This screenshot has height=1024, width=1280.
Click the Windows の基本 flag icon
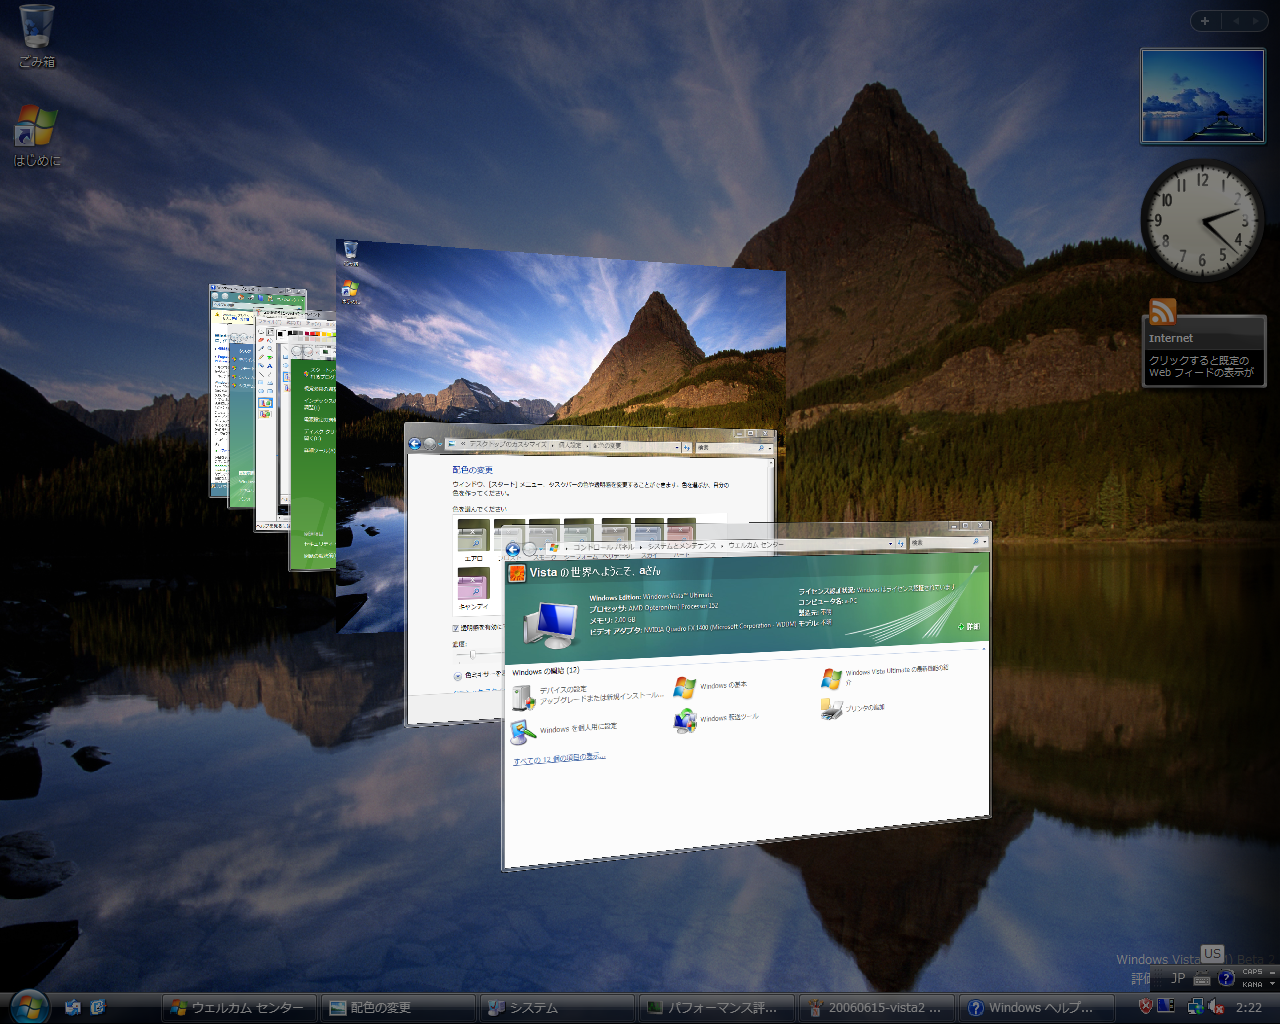(685, 687)
